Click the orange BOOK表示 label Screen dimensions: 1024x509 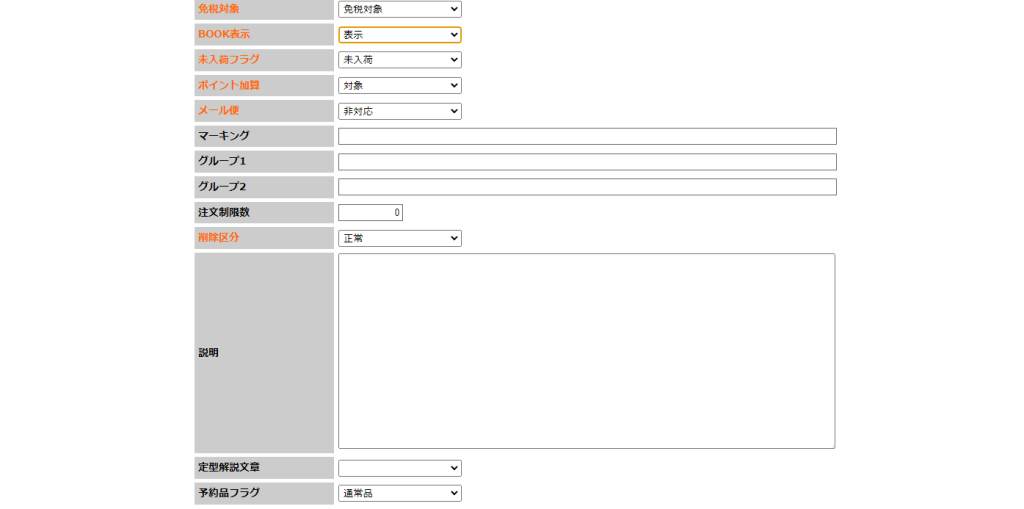coord(224,34)
